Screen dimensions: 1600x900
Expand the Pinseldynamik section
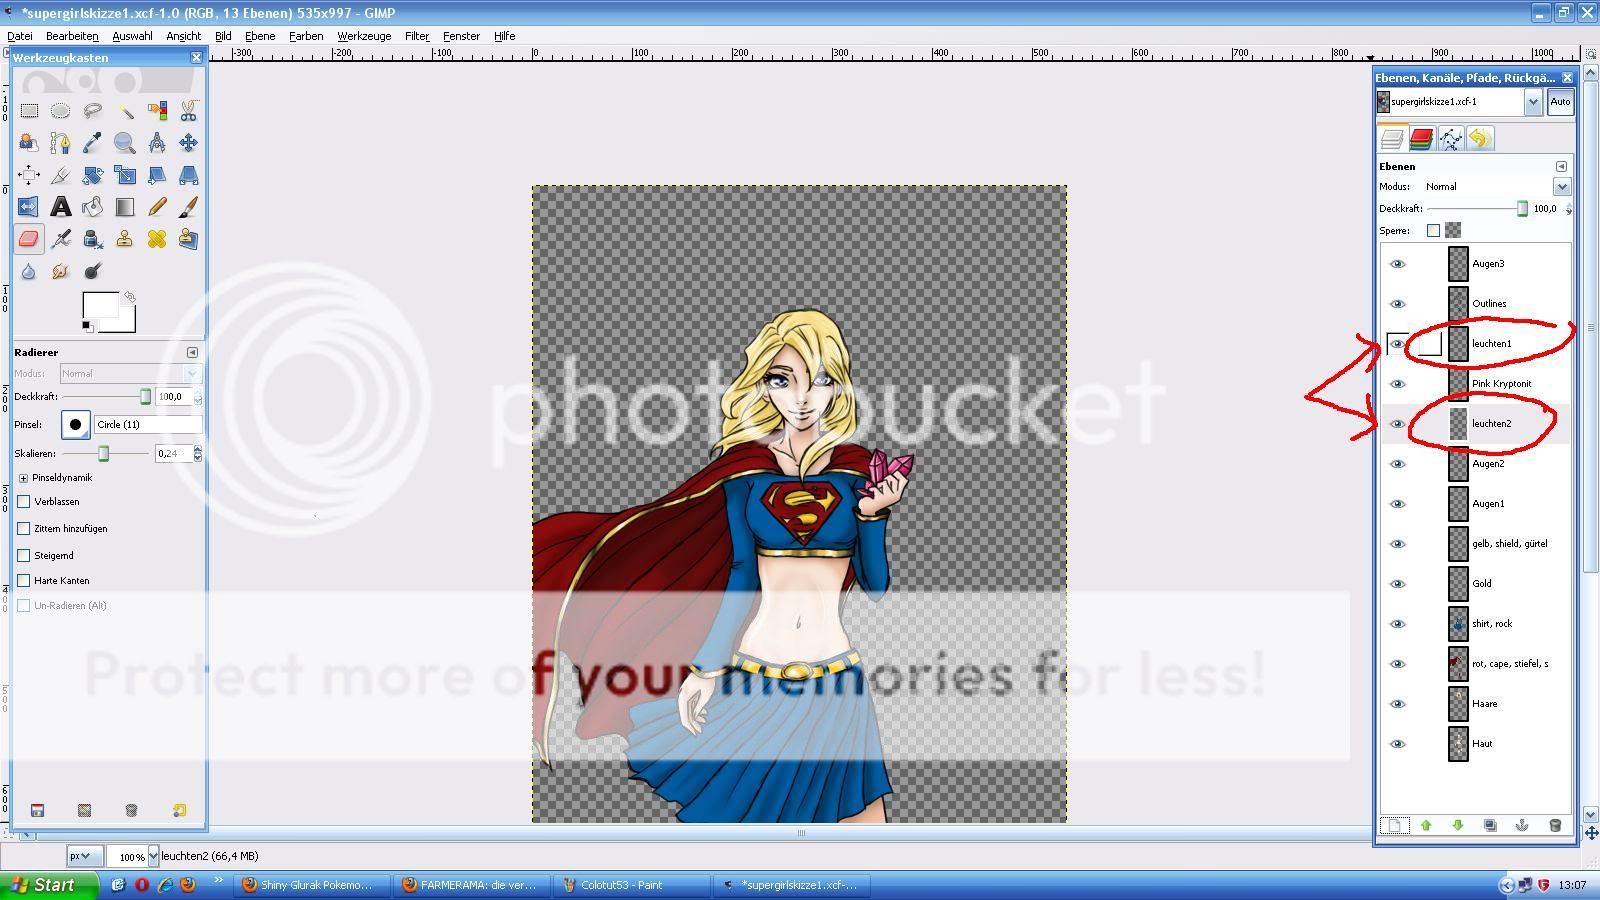click(x=24, y=478)
